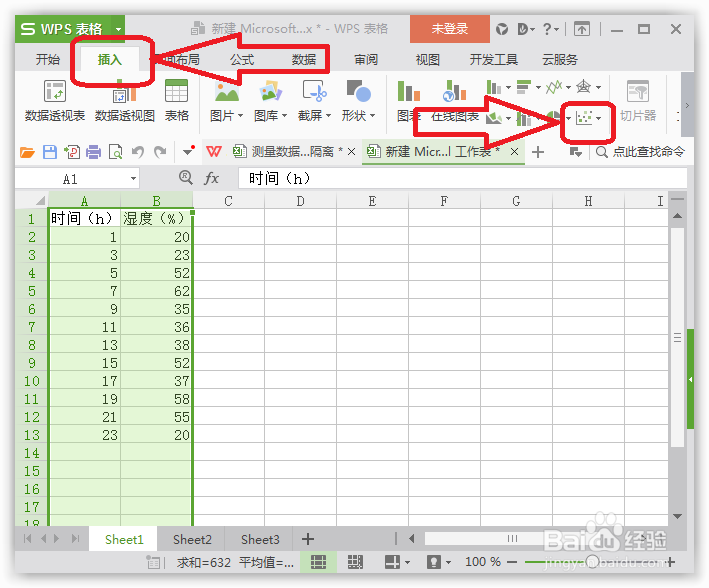
Task: Open the 审阅 ribbon tab
Action: [x=366, y=59]
